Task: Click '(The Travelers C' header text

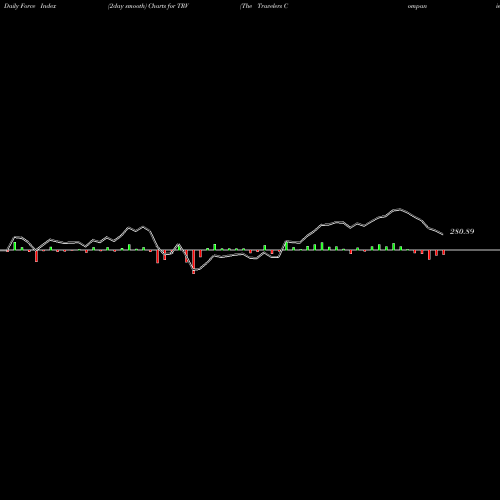Action: click(x=264, y=6)
